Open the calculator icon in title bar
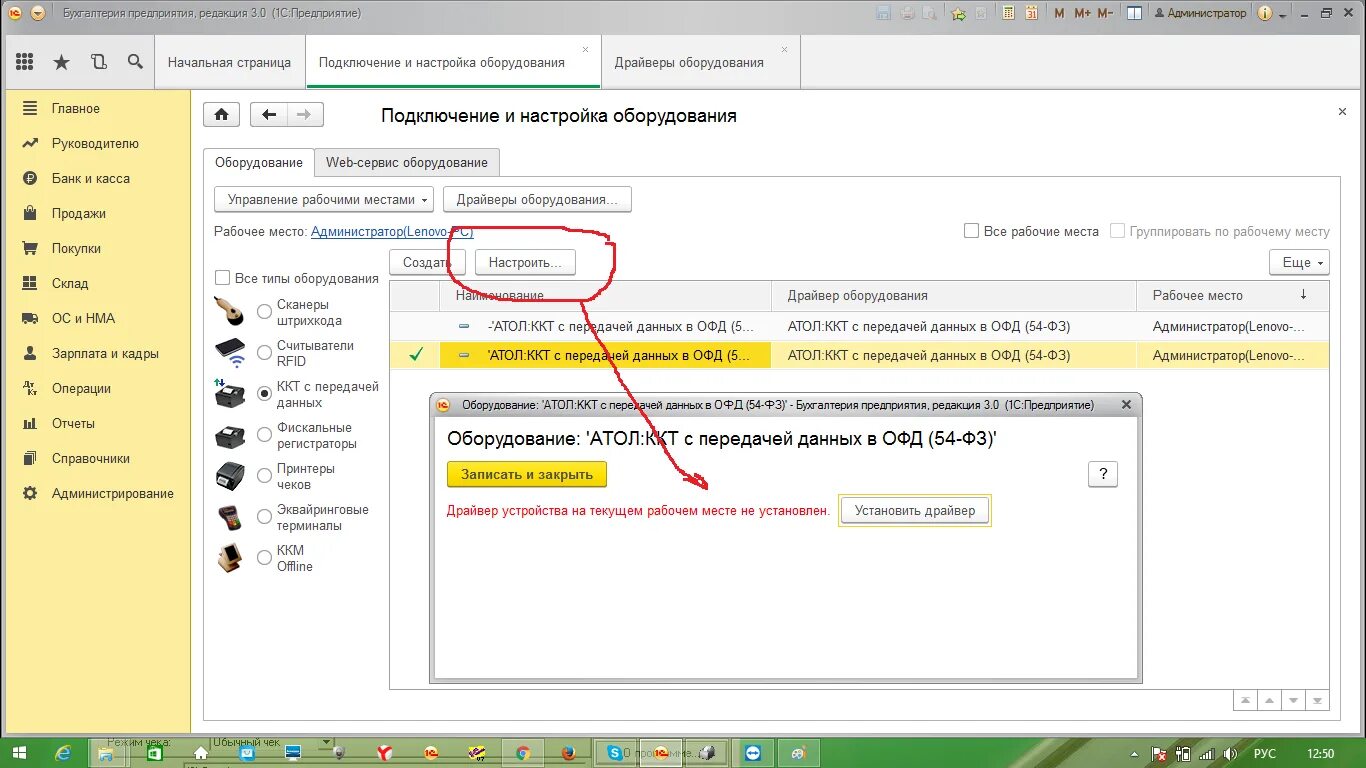1366x768 pixels. pos(1008,13)
